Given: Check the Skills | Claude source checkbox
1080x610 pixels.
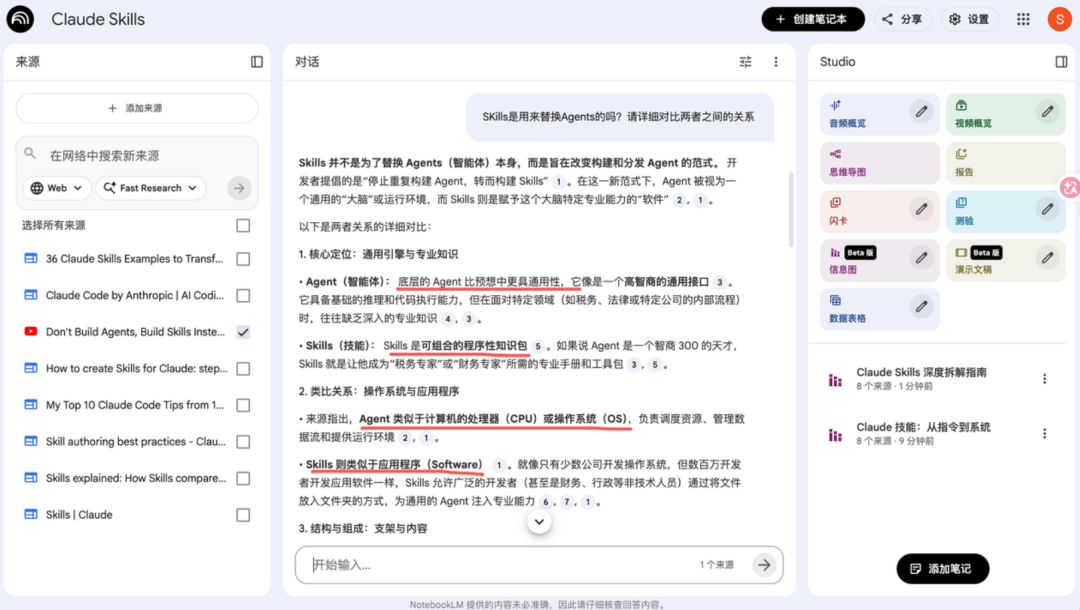Looking at the screenshot, I should (x=243, y=515).
